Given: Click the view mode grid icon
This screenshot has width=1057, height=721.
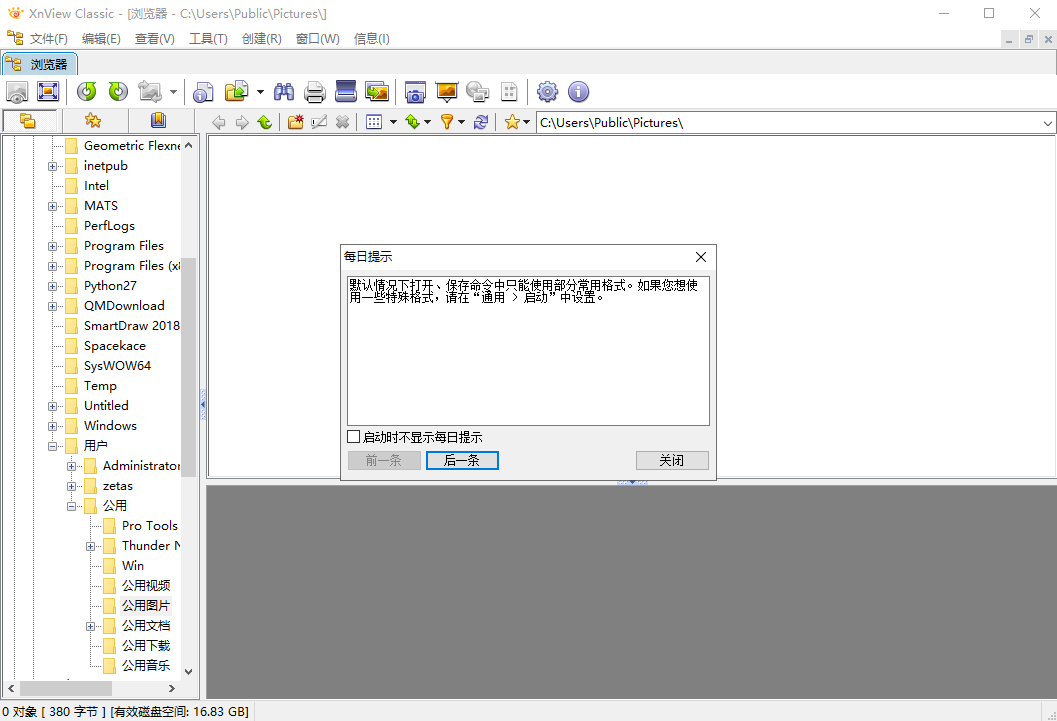Looking at the screenshot, I should (374, 122).
